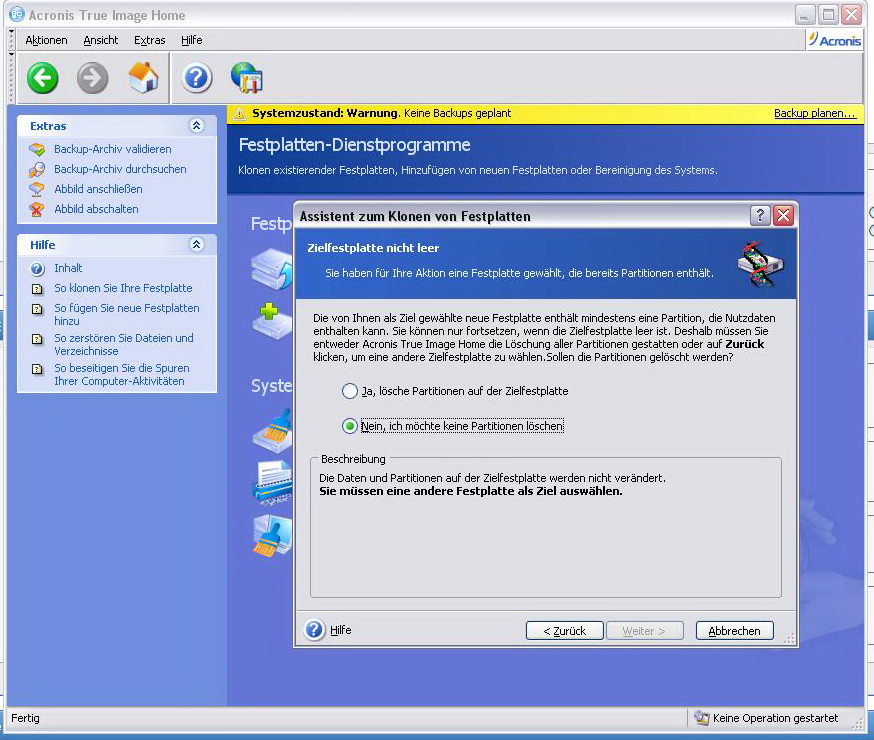Click the Abbild anschließen icon
The height and width of the screenshot is (740, 874).
(37, 189)
